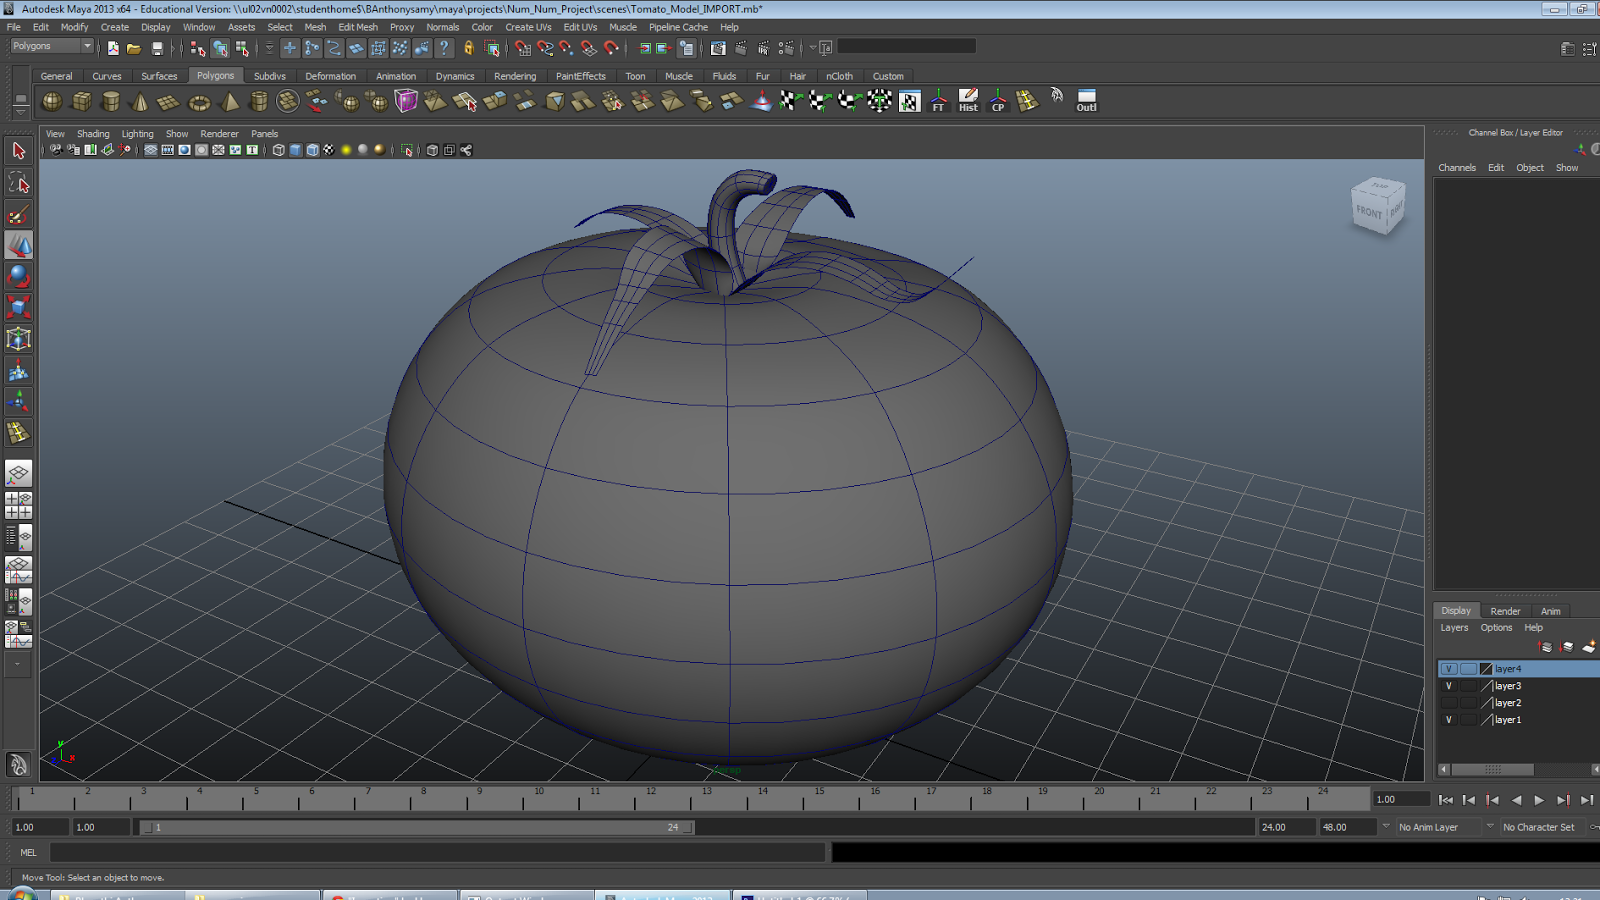The image size is (1600, 900).
Task: Select the Rotate Tool
Action: pyautogui.click(x=18, y=275)
